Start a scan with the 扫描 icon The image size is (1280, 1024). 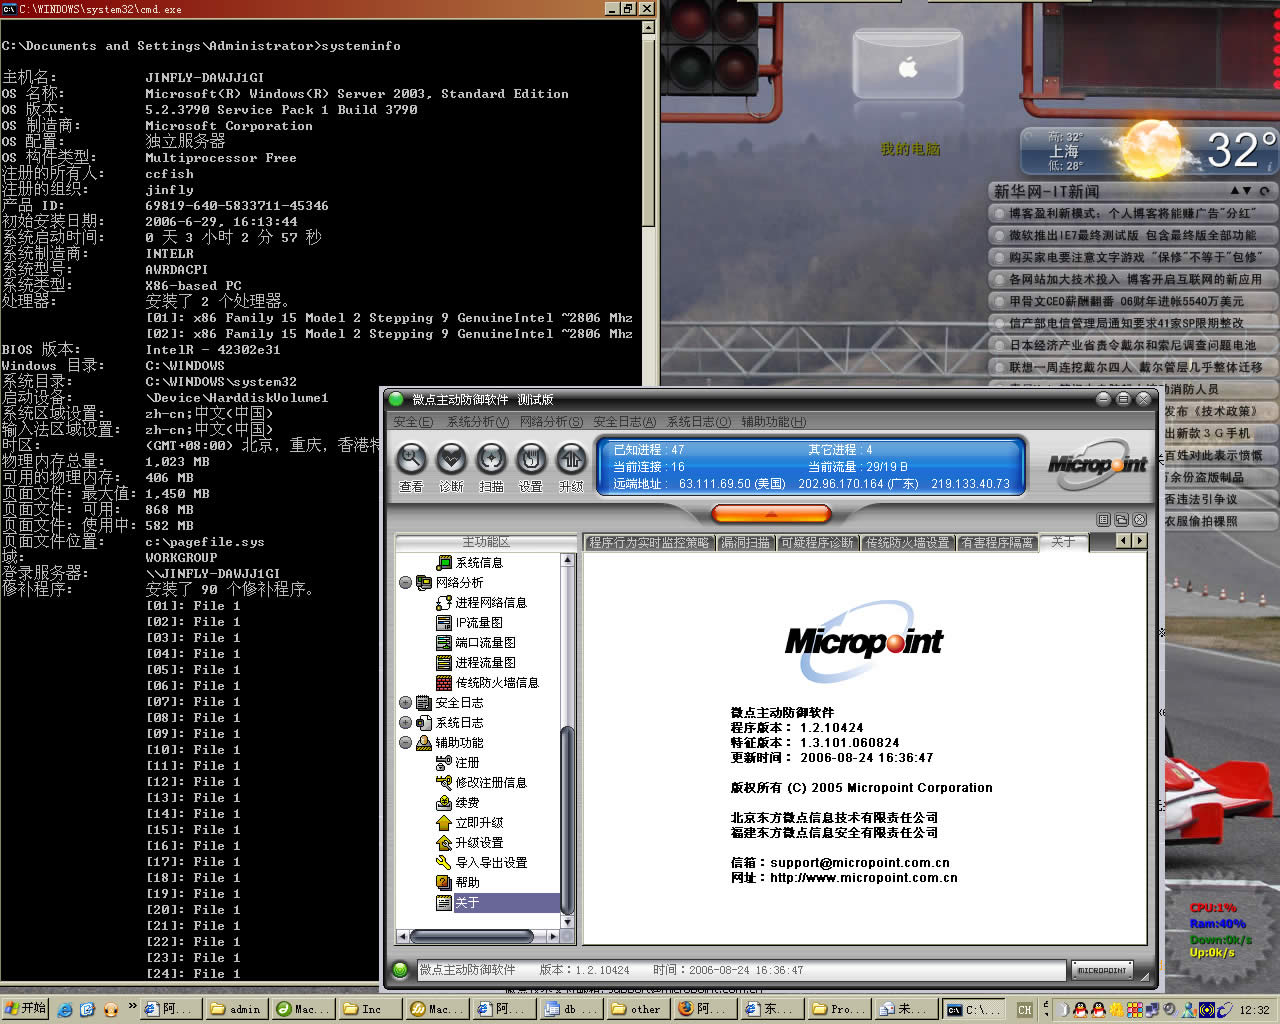point(491,460)
